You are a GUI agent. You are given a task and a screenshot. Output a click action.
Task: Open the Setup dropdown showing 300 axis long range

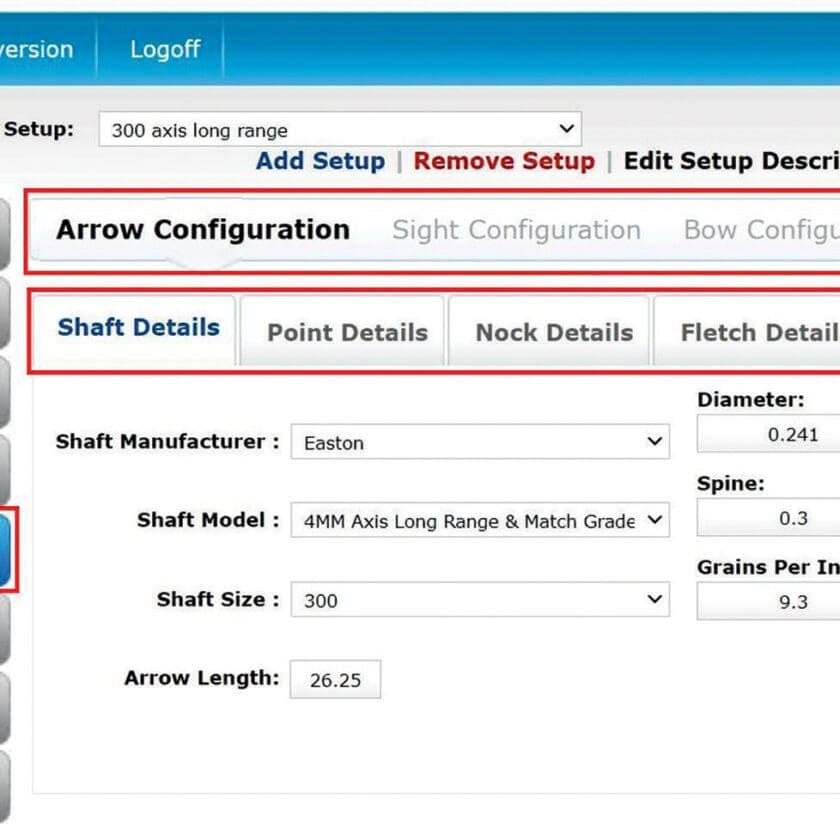pyautogui.click(x=340, y=129)
